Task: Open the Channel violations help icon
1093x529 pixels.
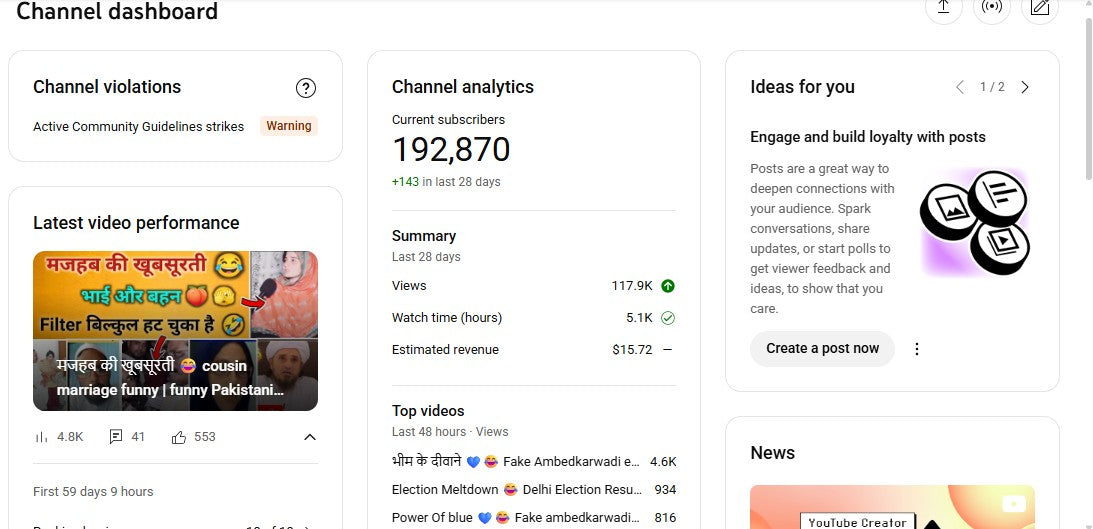Action: (x=306, y=88)
